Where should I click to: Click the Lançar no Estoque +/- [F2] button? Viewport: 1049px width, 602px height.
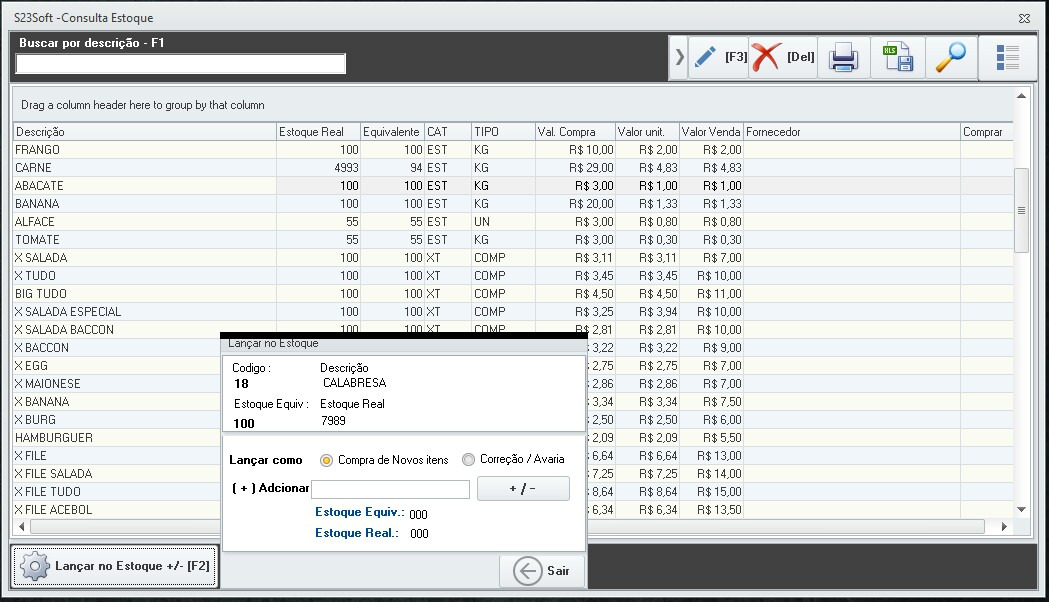tap(115, 566)
